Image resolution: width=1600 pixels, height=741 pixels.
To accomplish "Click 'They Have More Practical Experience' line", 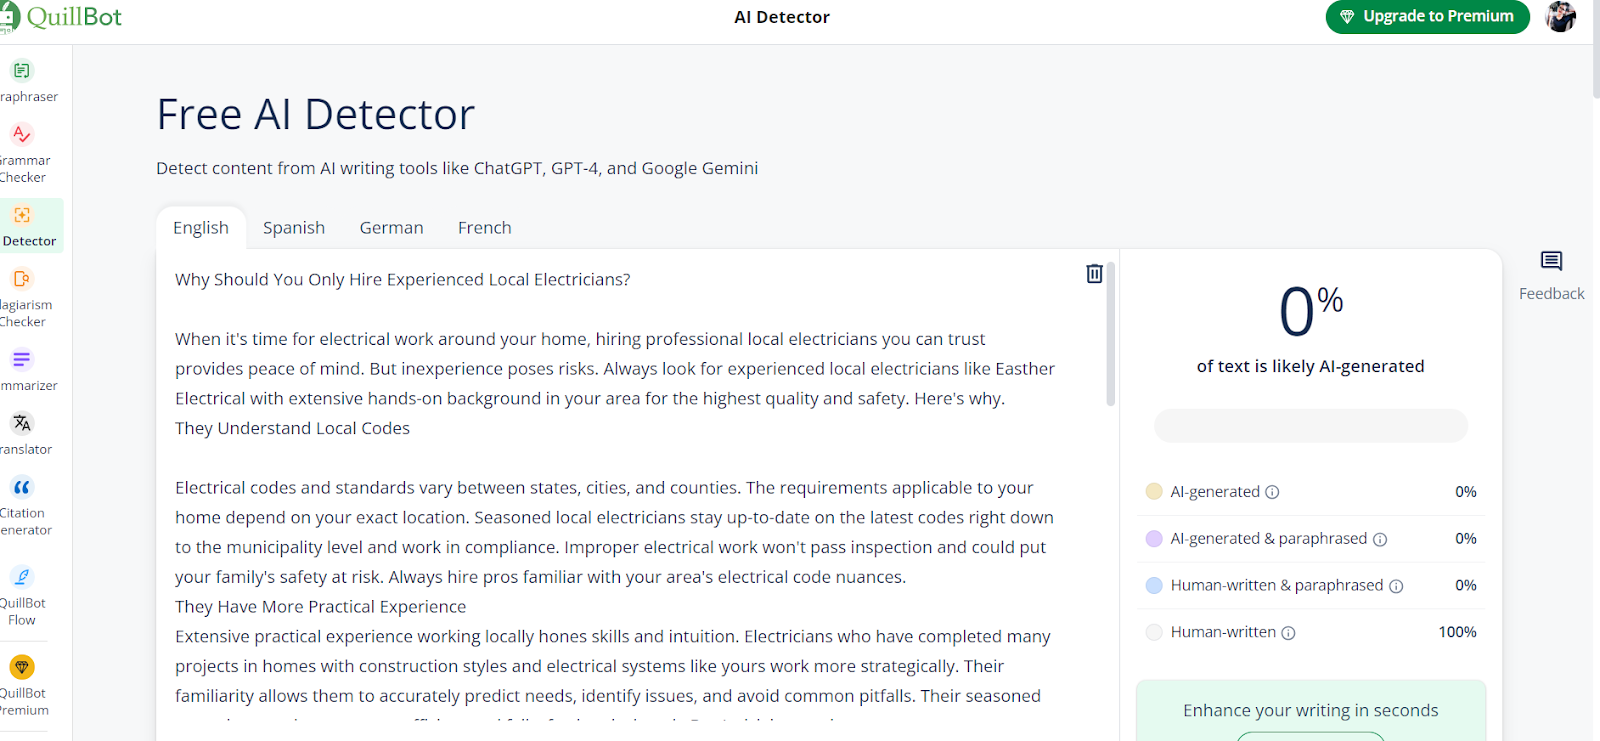I will 320,607.
